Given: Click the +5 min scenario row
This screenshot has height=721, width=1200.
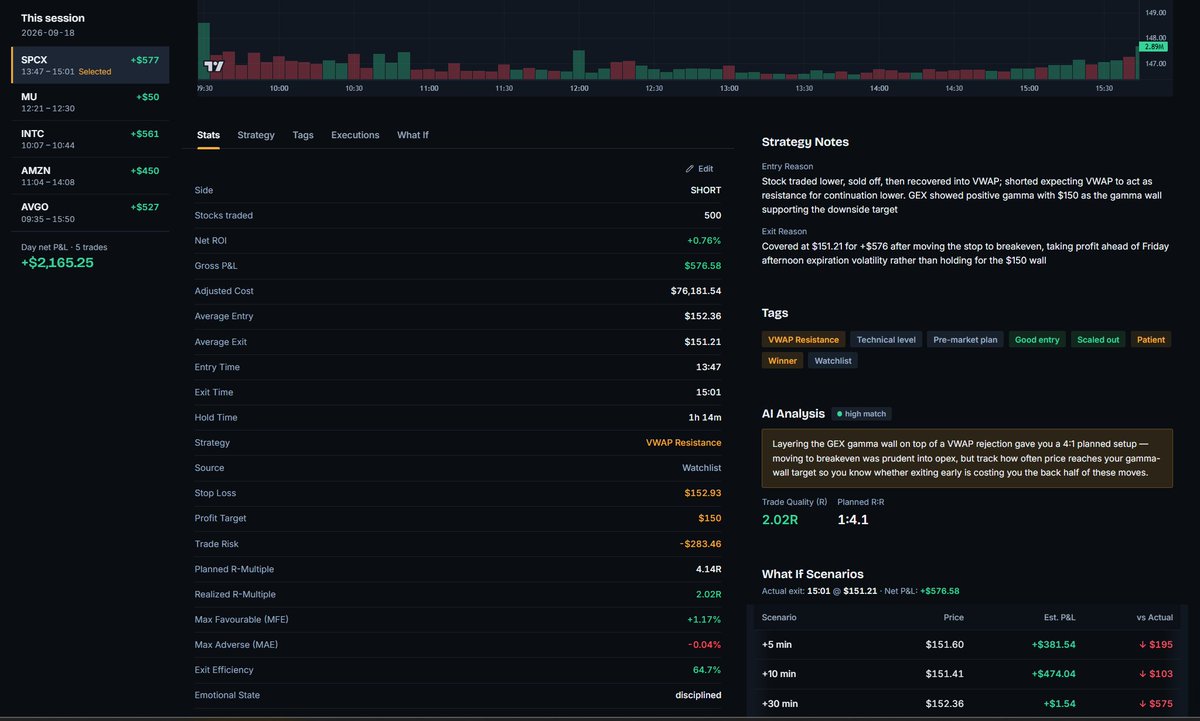Looking at the screenshot, I should 966,645.
